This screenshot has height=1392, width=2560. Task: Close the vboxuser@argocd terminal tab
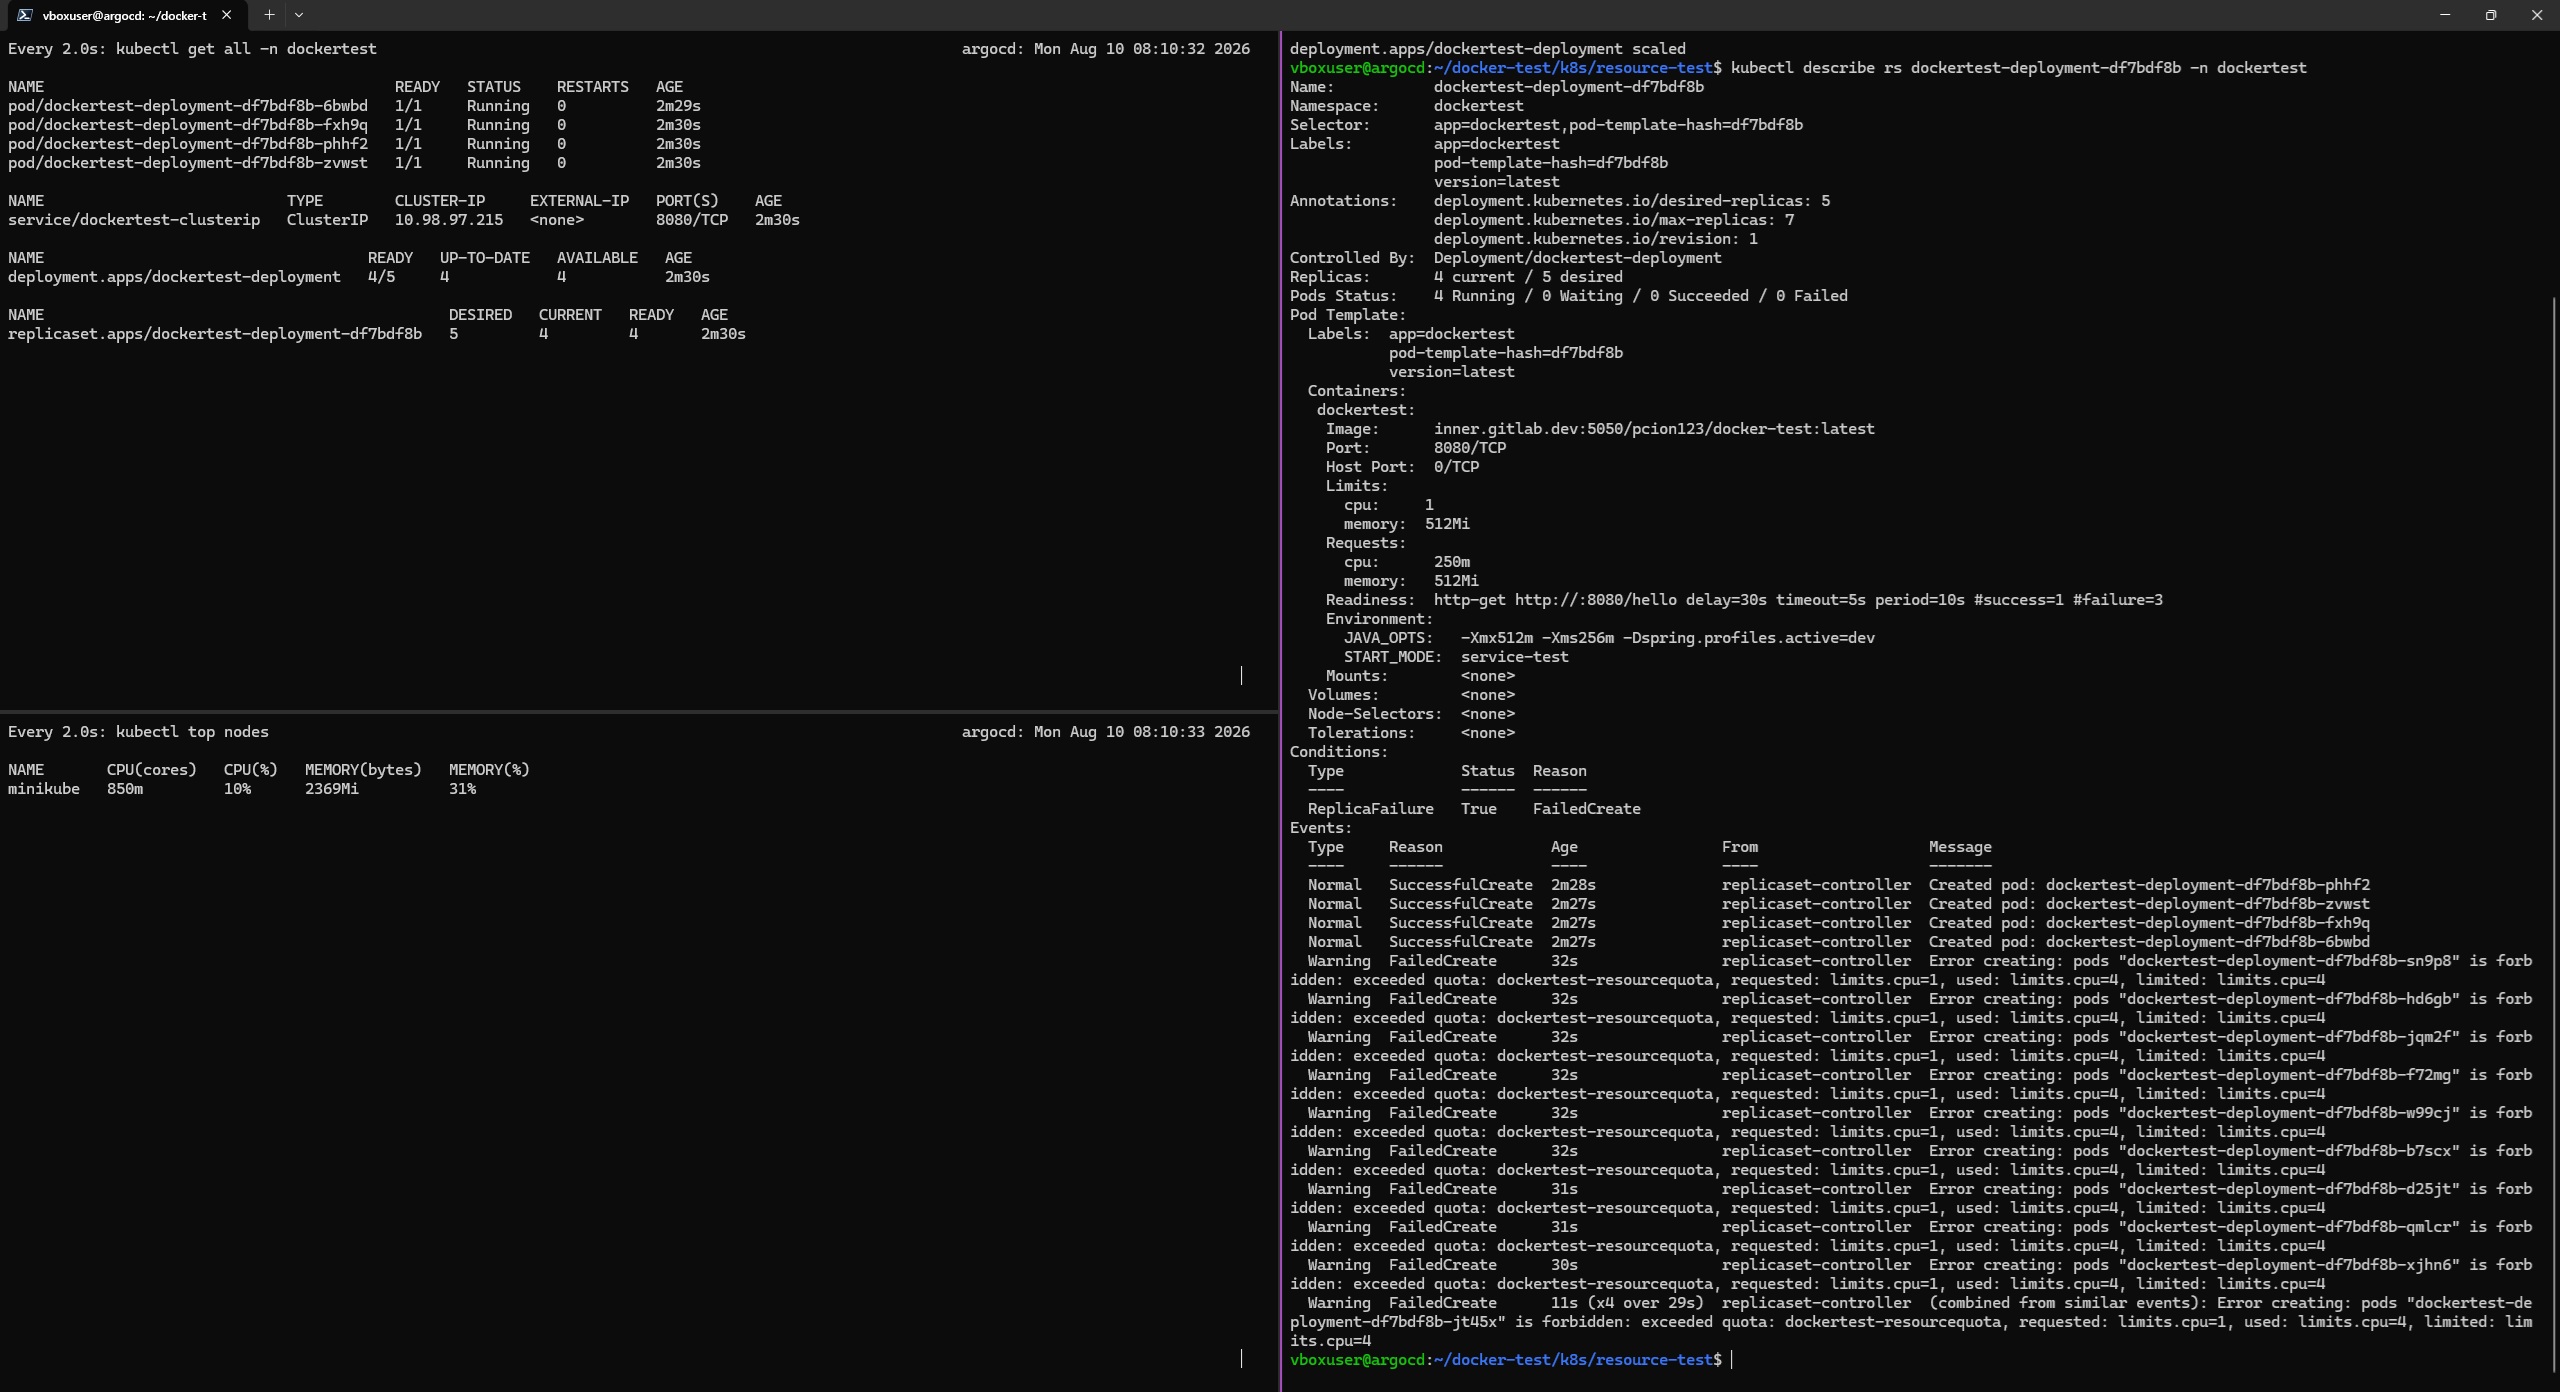pyautogui.click(x=226, y=15)
